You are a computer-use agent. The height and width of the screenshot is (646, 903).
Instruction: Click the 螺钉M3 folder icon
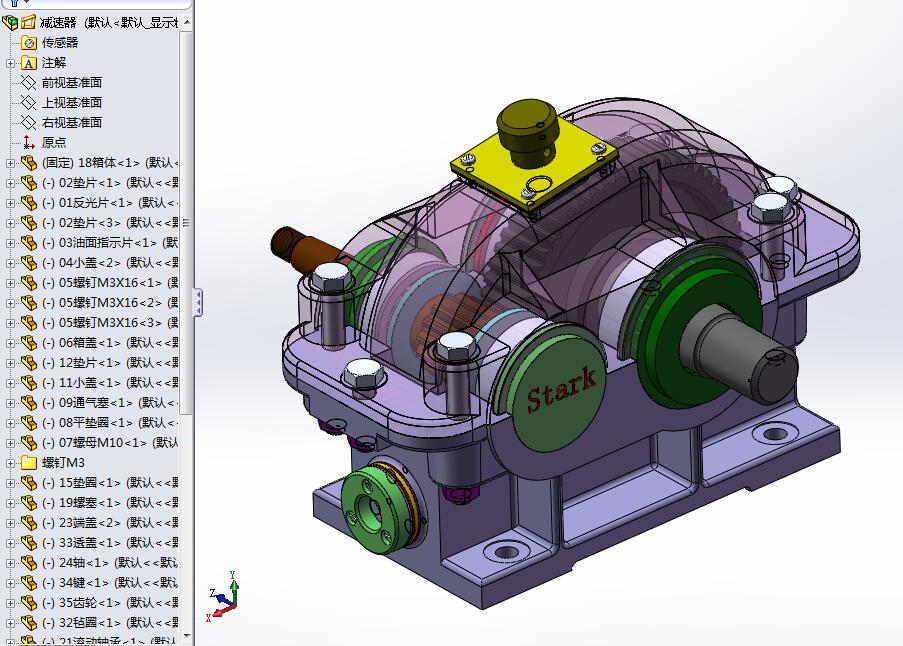point(28,462)
